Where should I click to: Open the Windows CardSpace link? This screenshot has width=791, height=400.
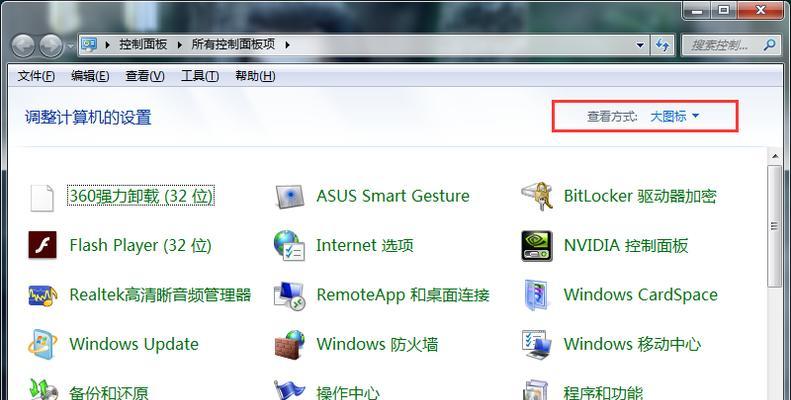tap(641, 295)
